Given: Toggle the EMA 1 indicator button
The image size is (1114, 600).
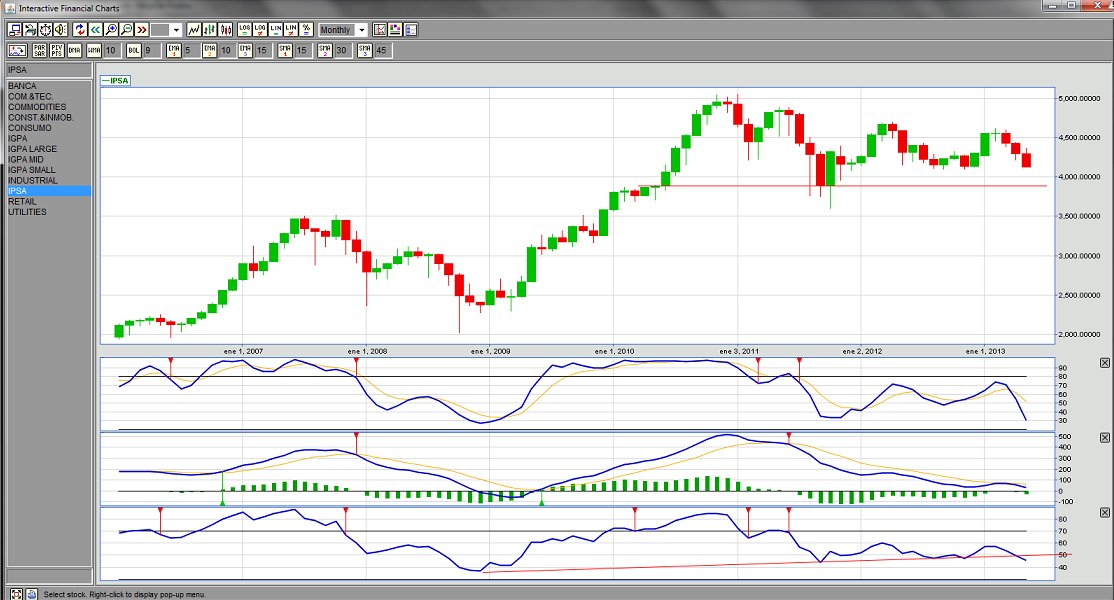Looking at the screenshot, I should (x=174, y=50).
